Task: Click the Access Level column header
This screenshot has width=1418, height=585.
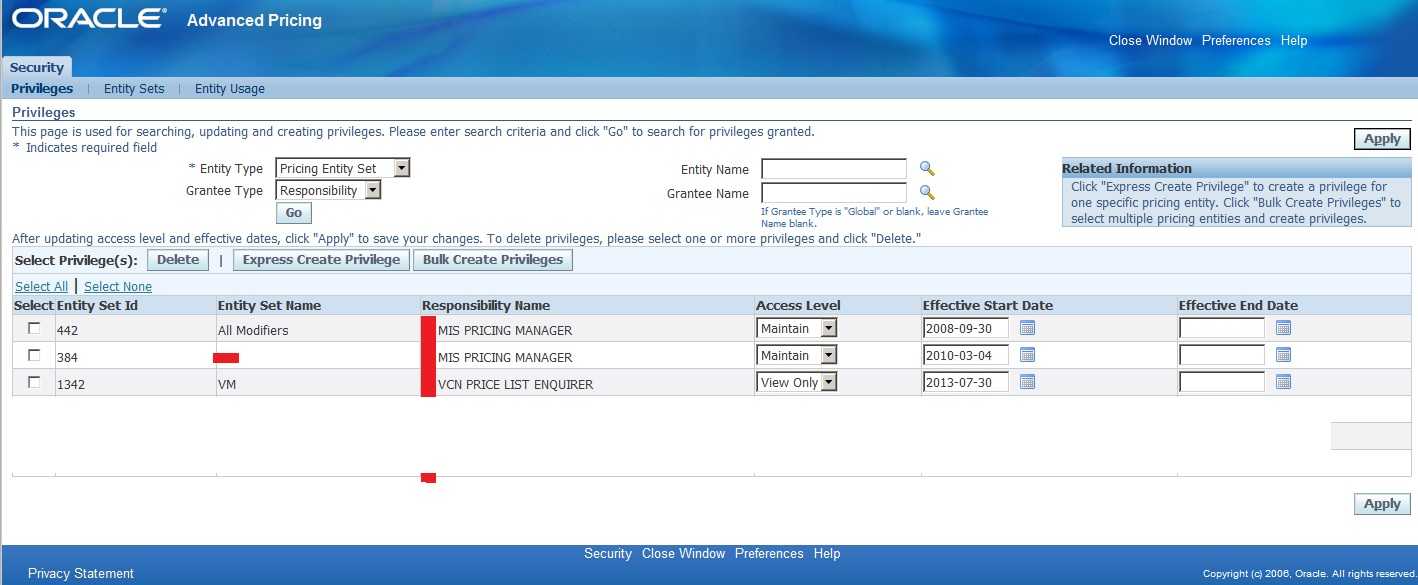Action: point(798,305)
